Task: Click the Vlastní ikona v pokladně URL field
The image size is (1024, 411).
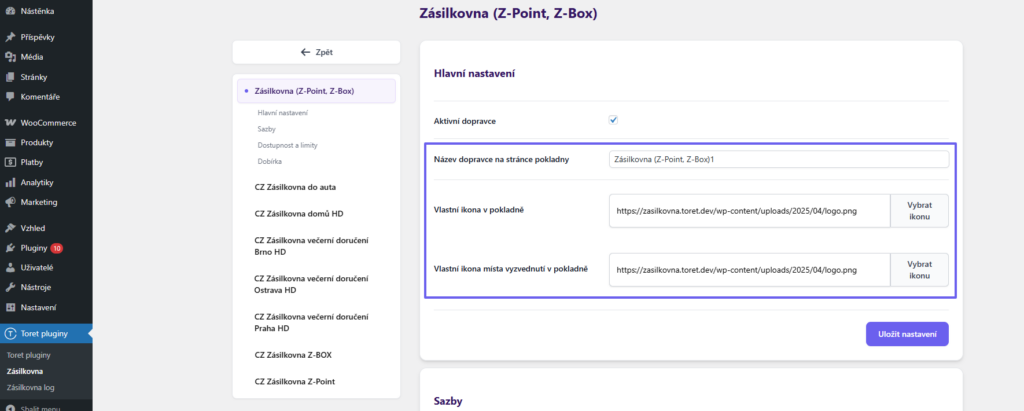Action: point(749,210)
